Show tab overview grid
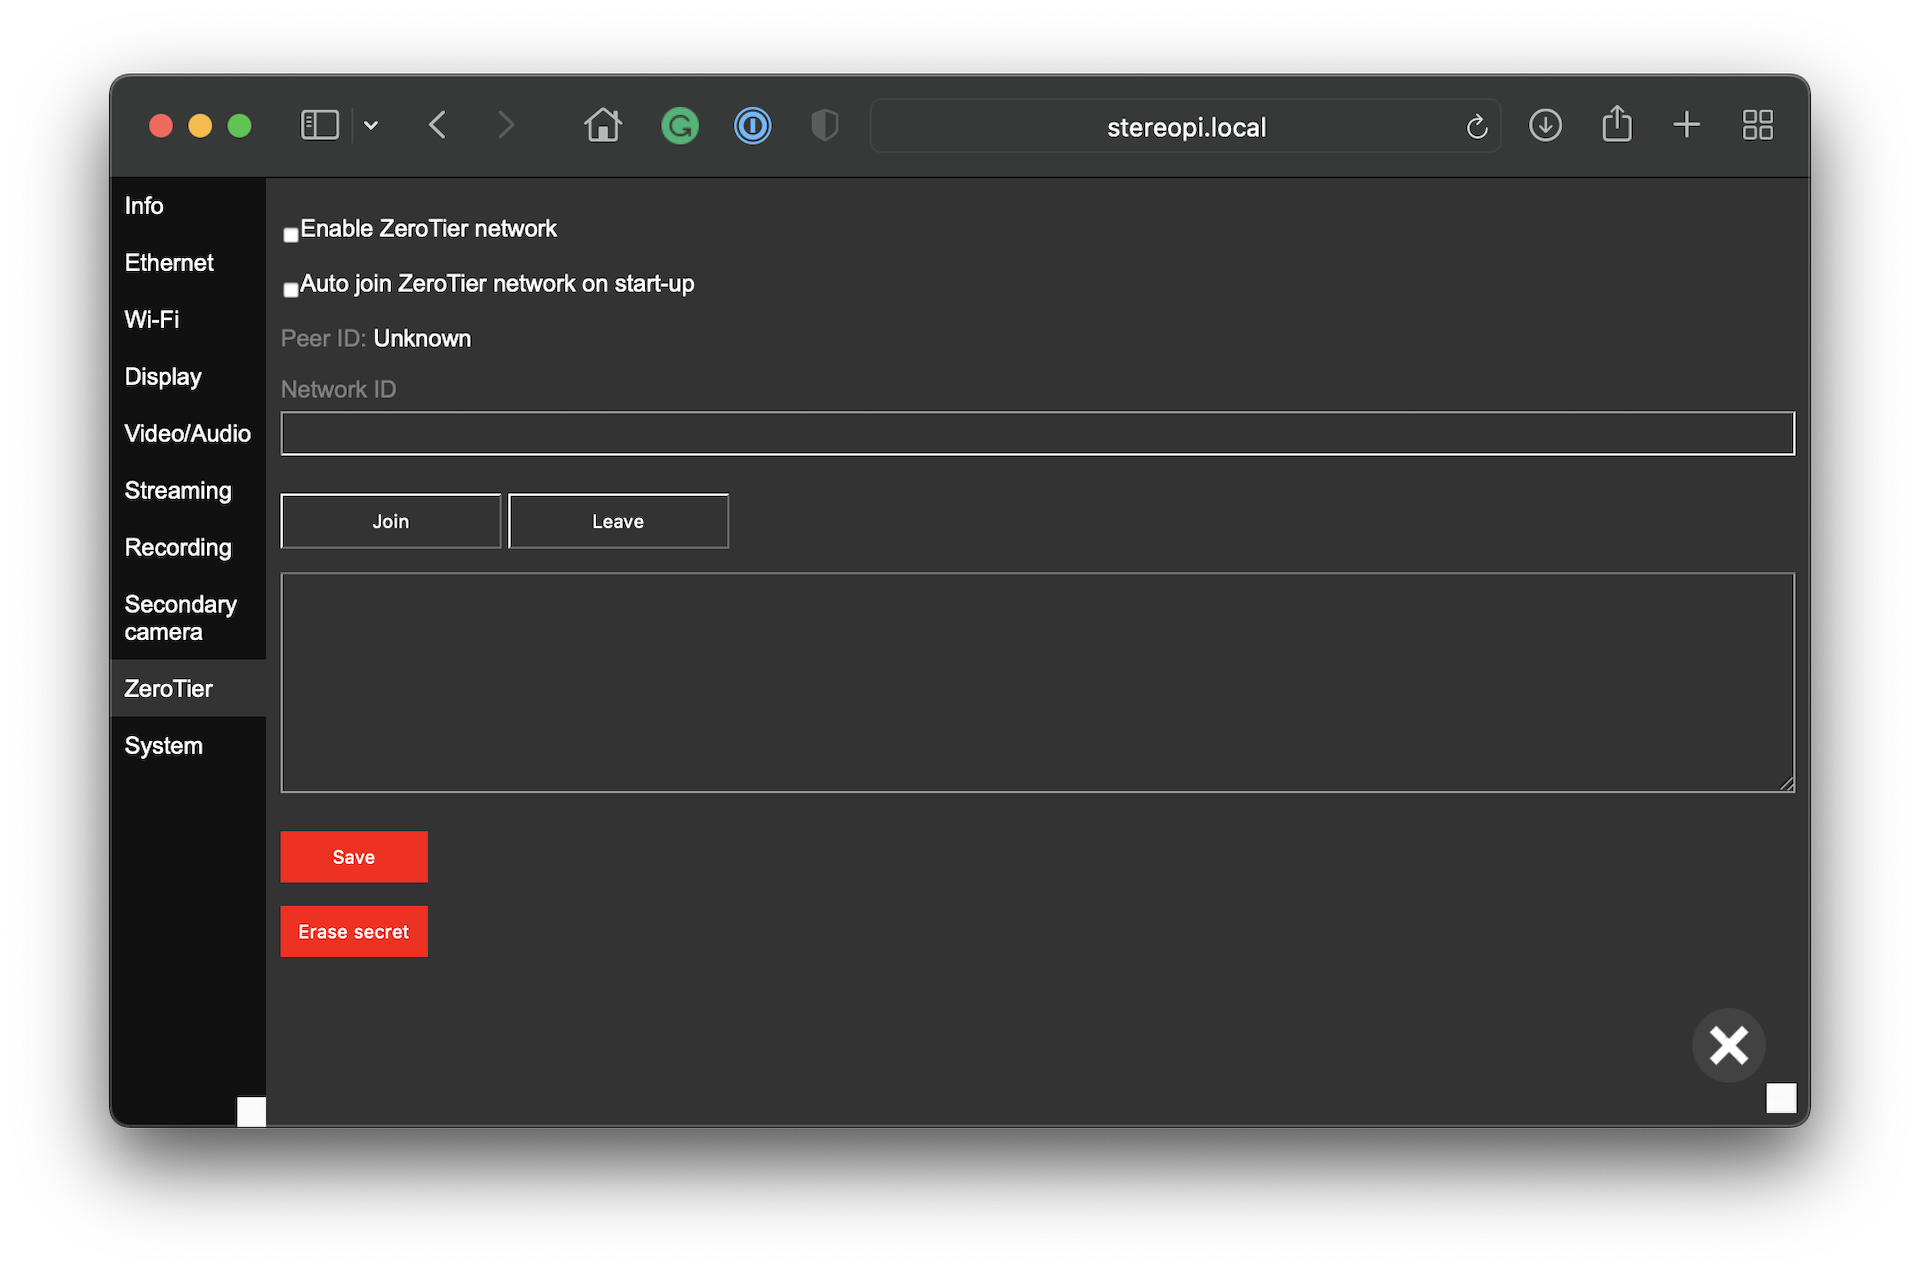 (1757, 125)
